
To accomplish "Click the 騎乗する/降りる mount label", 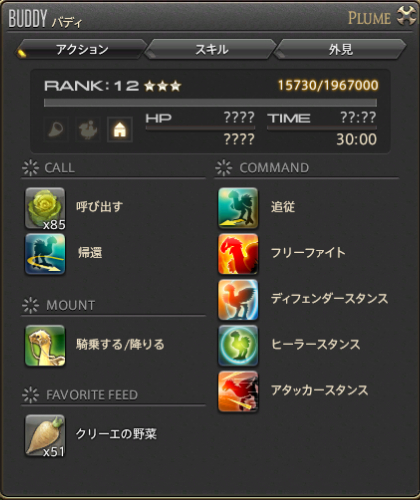I will 120,344.
